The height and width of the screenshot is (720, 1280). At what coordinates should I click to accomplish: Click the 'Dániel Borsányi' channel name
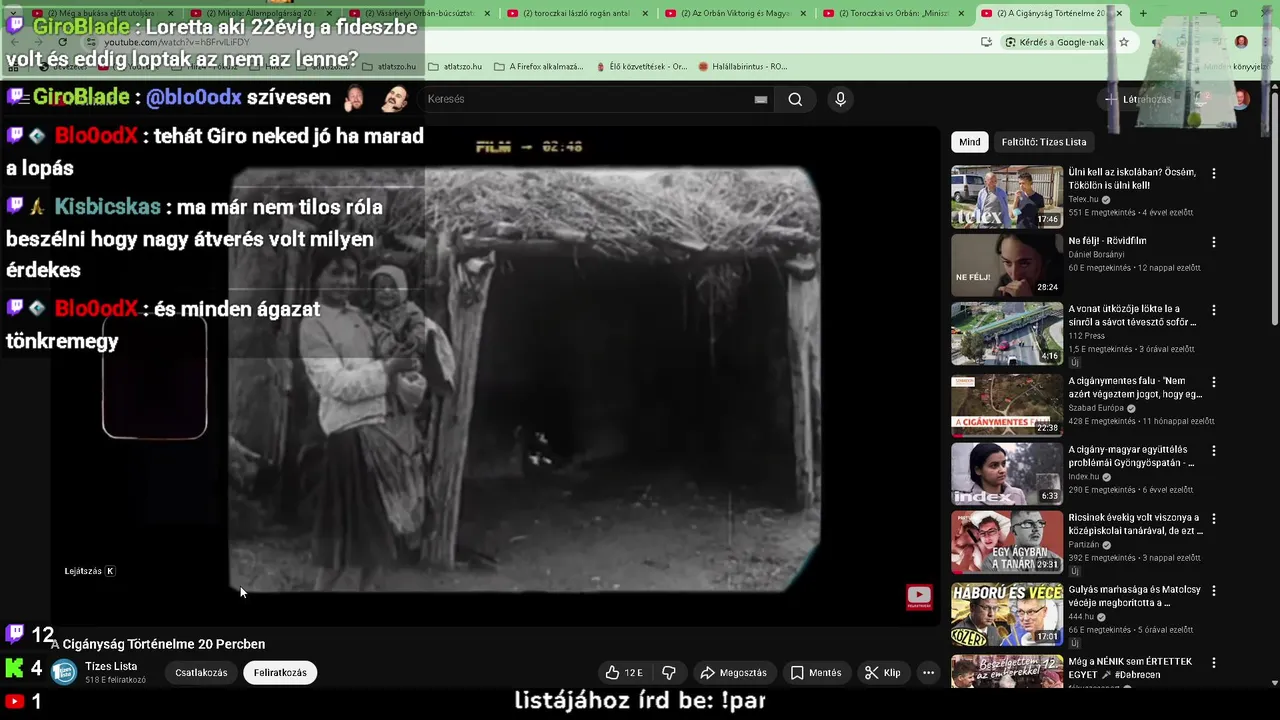(1097, 255)
